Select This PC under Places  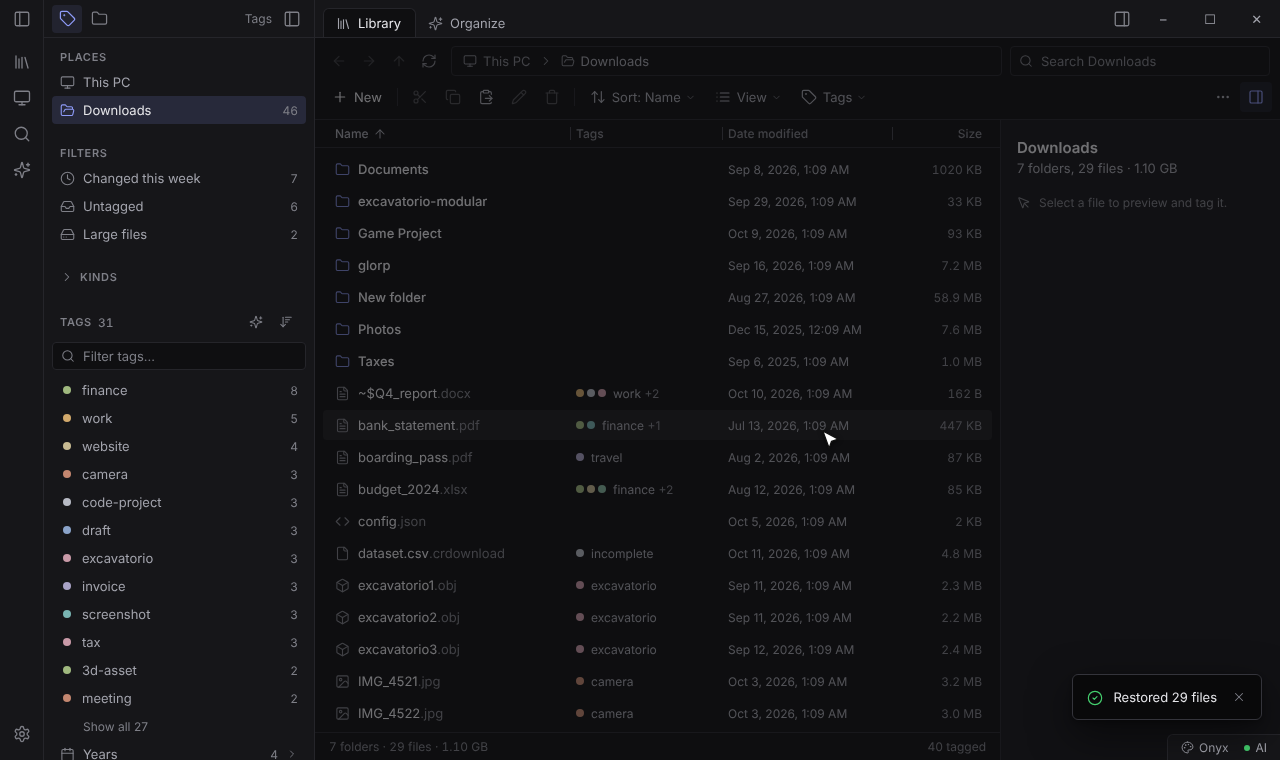pyautogui.click(x=179, y=82)
